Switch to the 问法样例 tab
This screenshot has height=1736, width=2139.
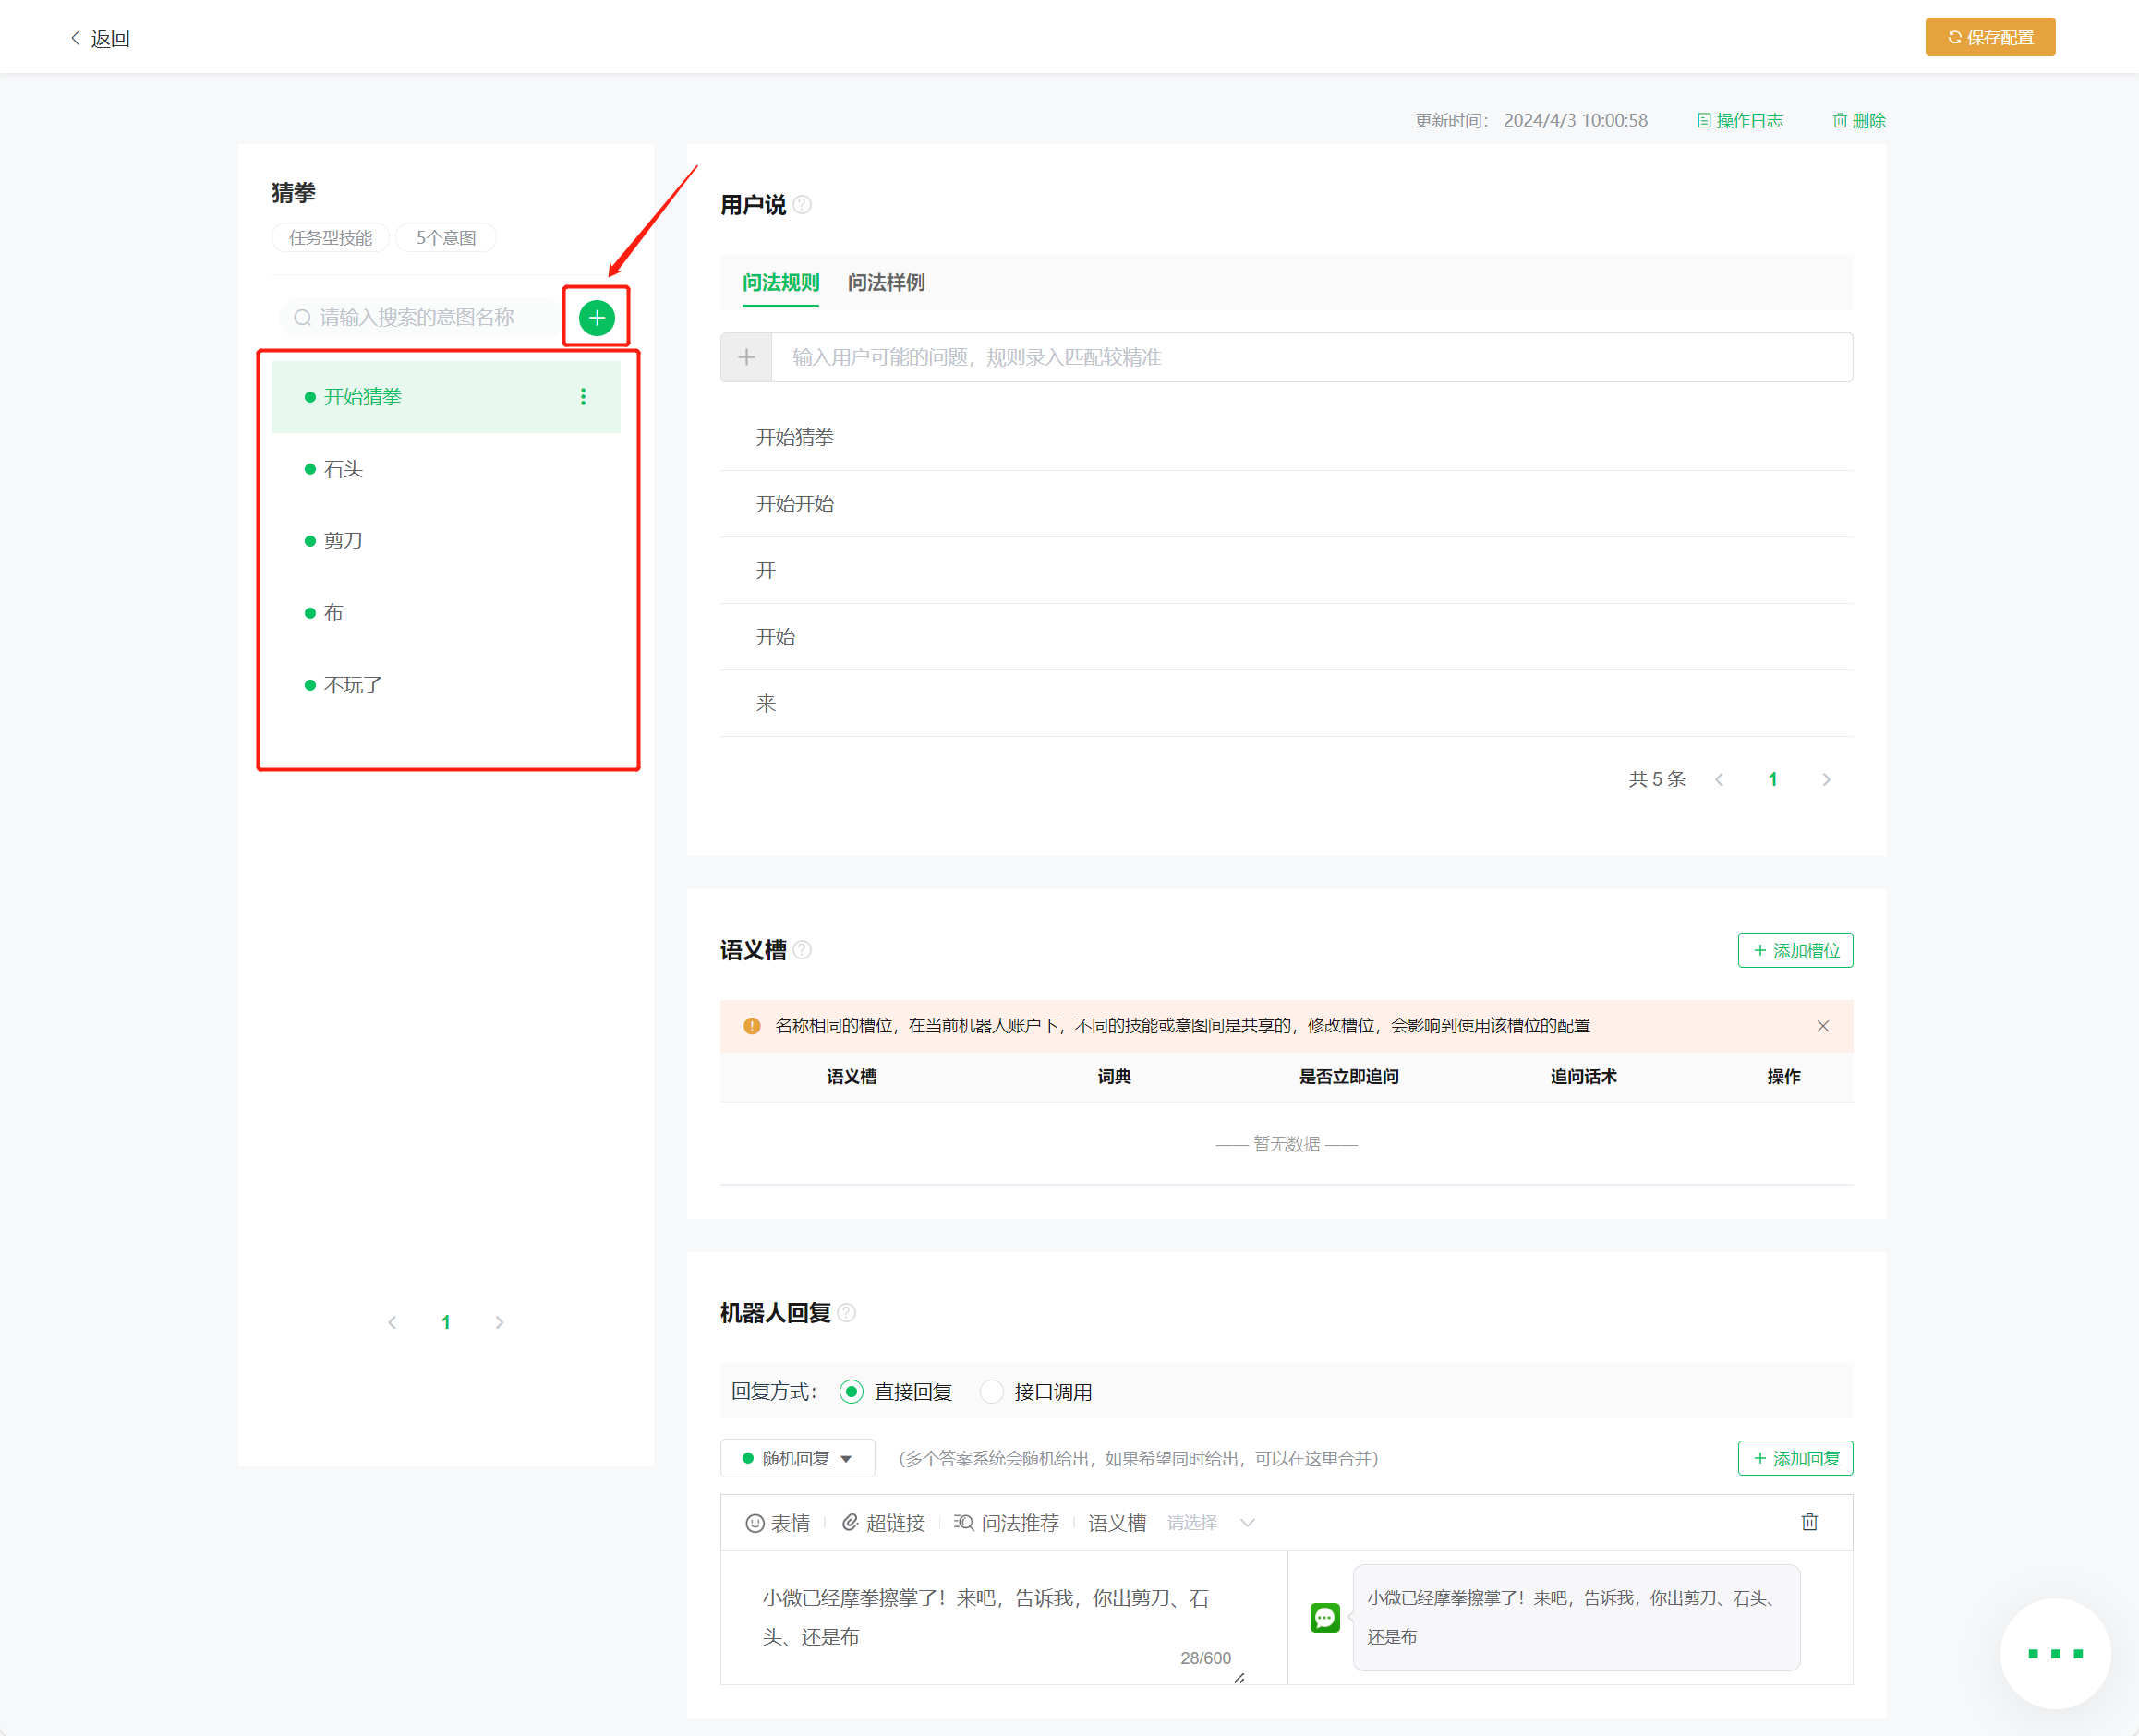tap(885, 283)
